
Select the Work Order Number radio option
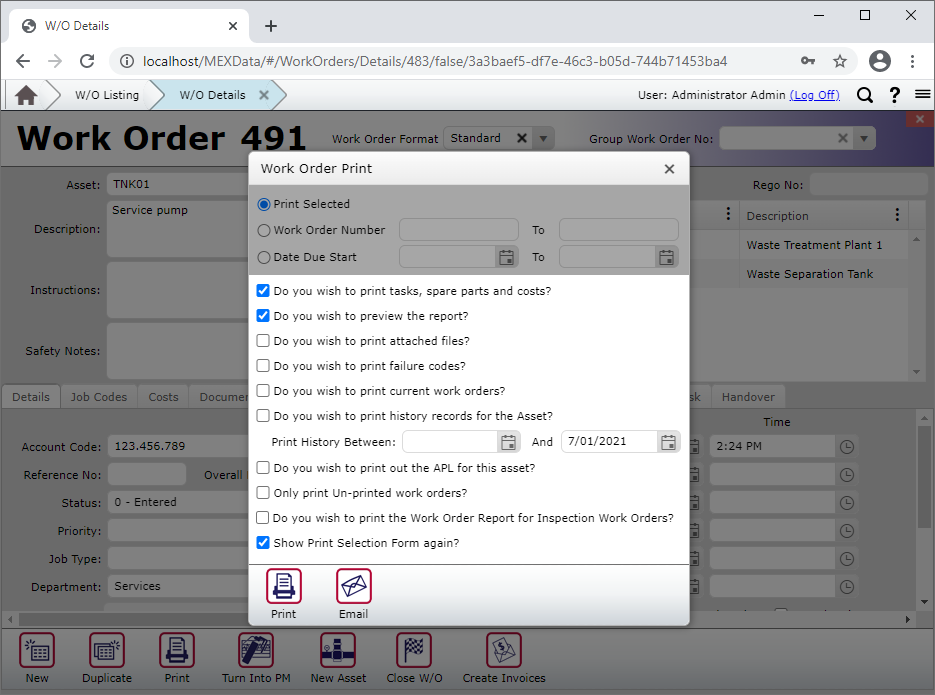coord(262,230)
